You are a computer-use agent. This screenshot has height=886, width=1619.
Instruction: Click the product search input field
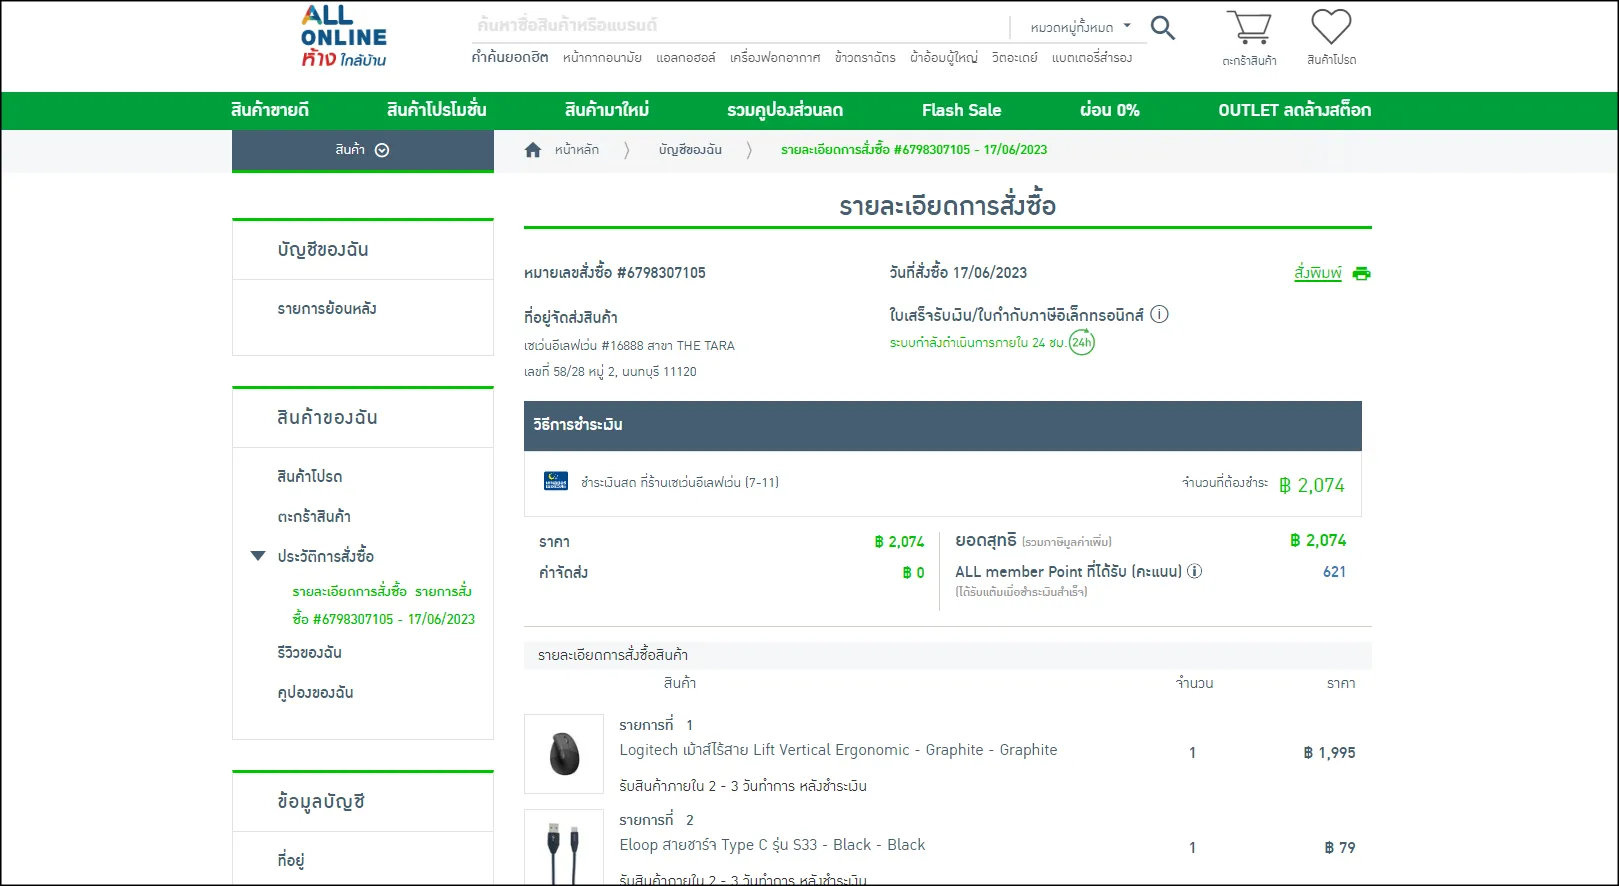click(x=738, y=26)
